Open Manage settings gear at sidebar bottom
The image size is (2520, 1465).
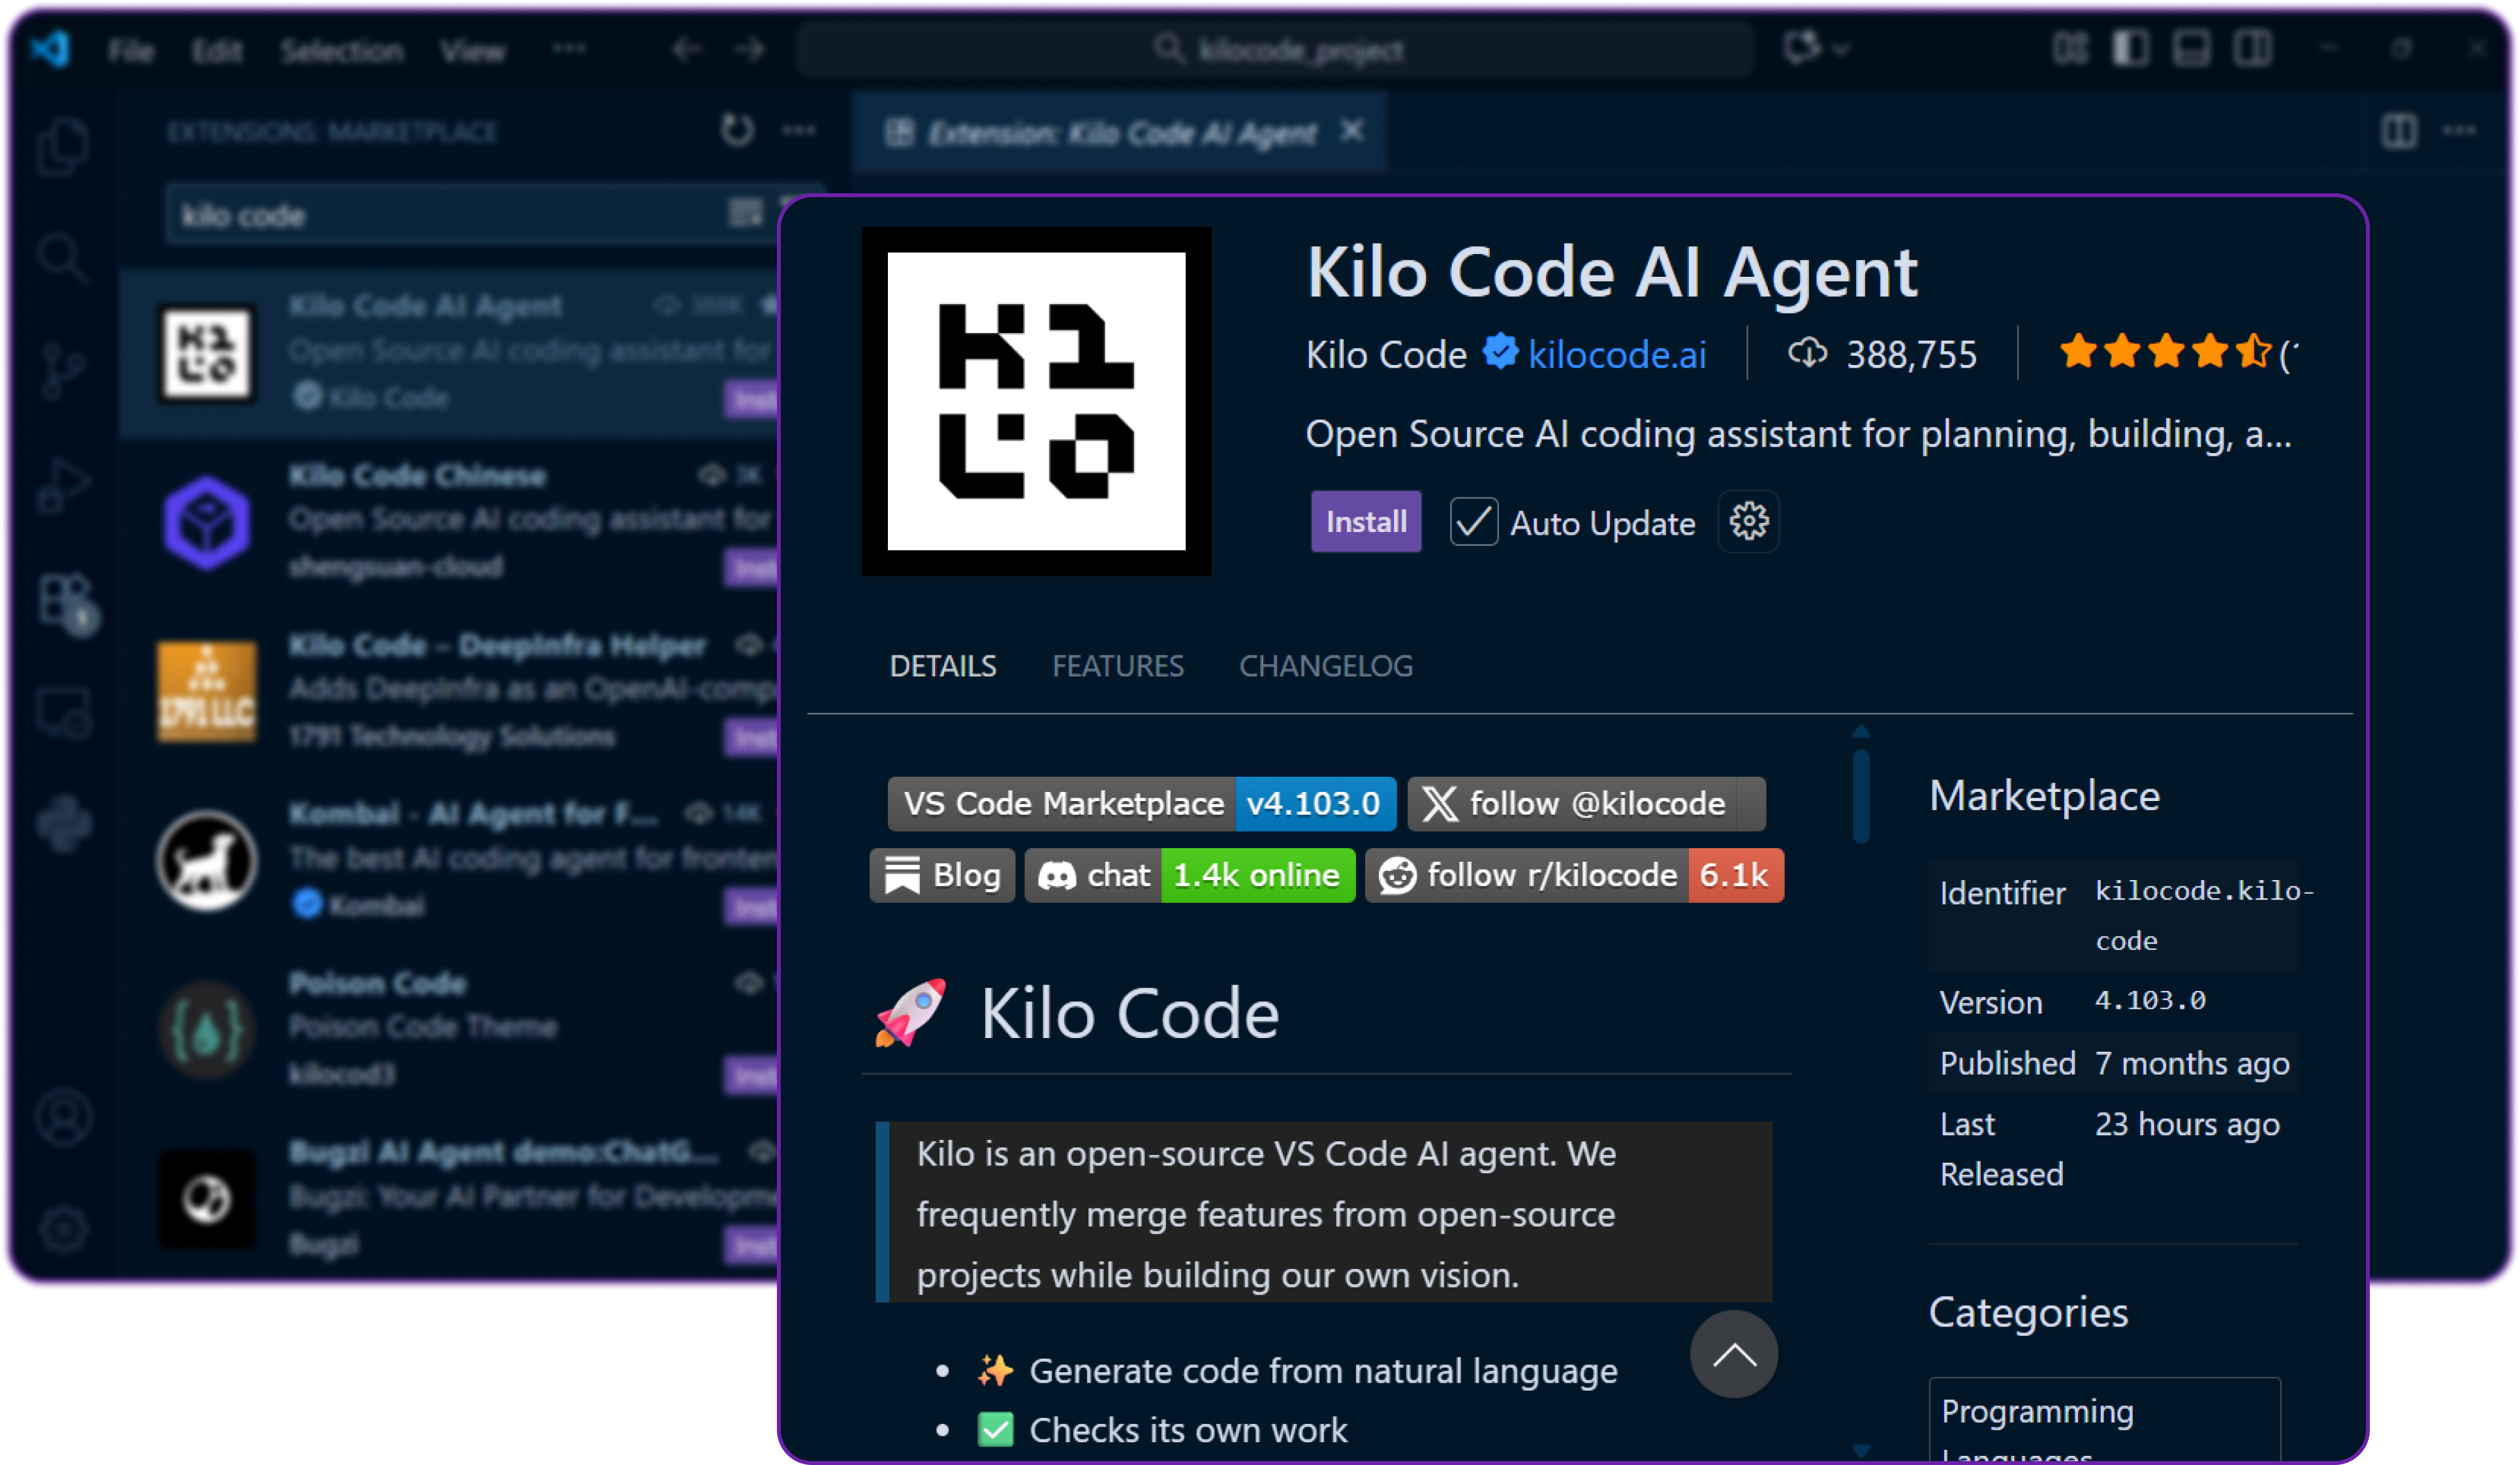(x=64, y=1228)
